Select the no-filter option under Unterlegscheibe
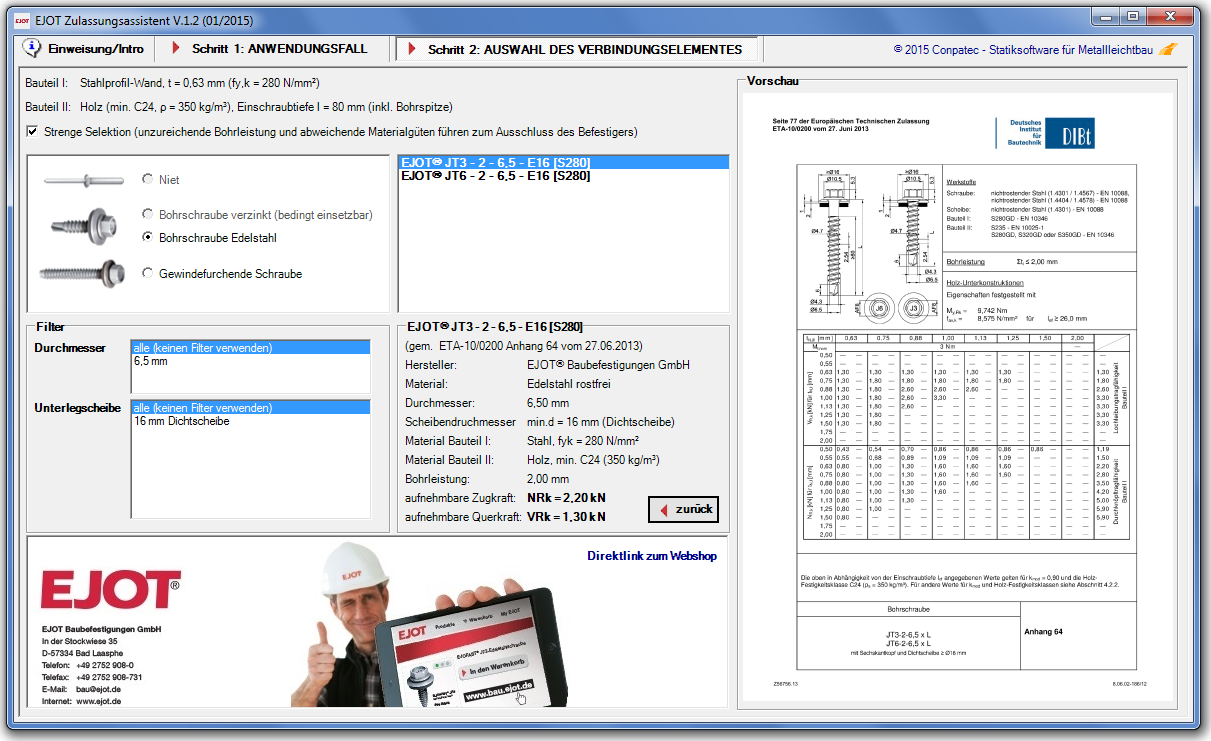 click(202, 408)
